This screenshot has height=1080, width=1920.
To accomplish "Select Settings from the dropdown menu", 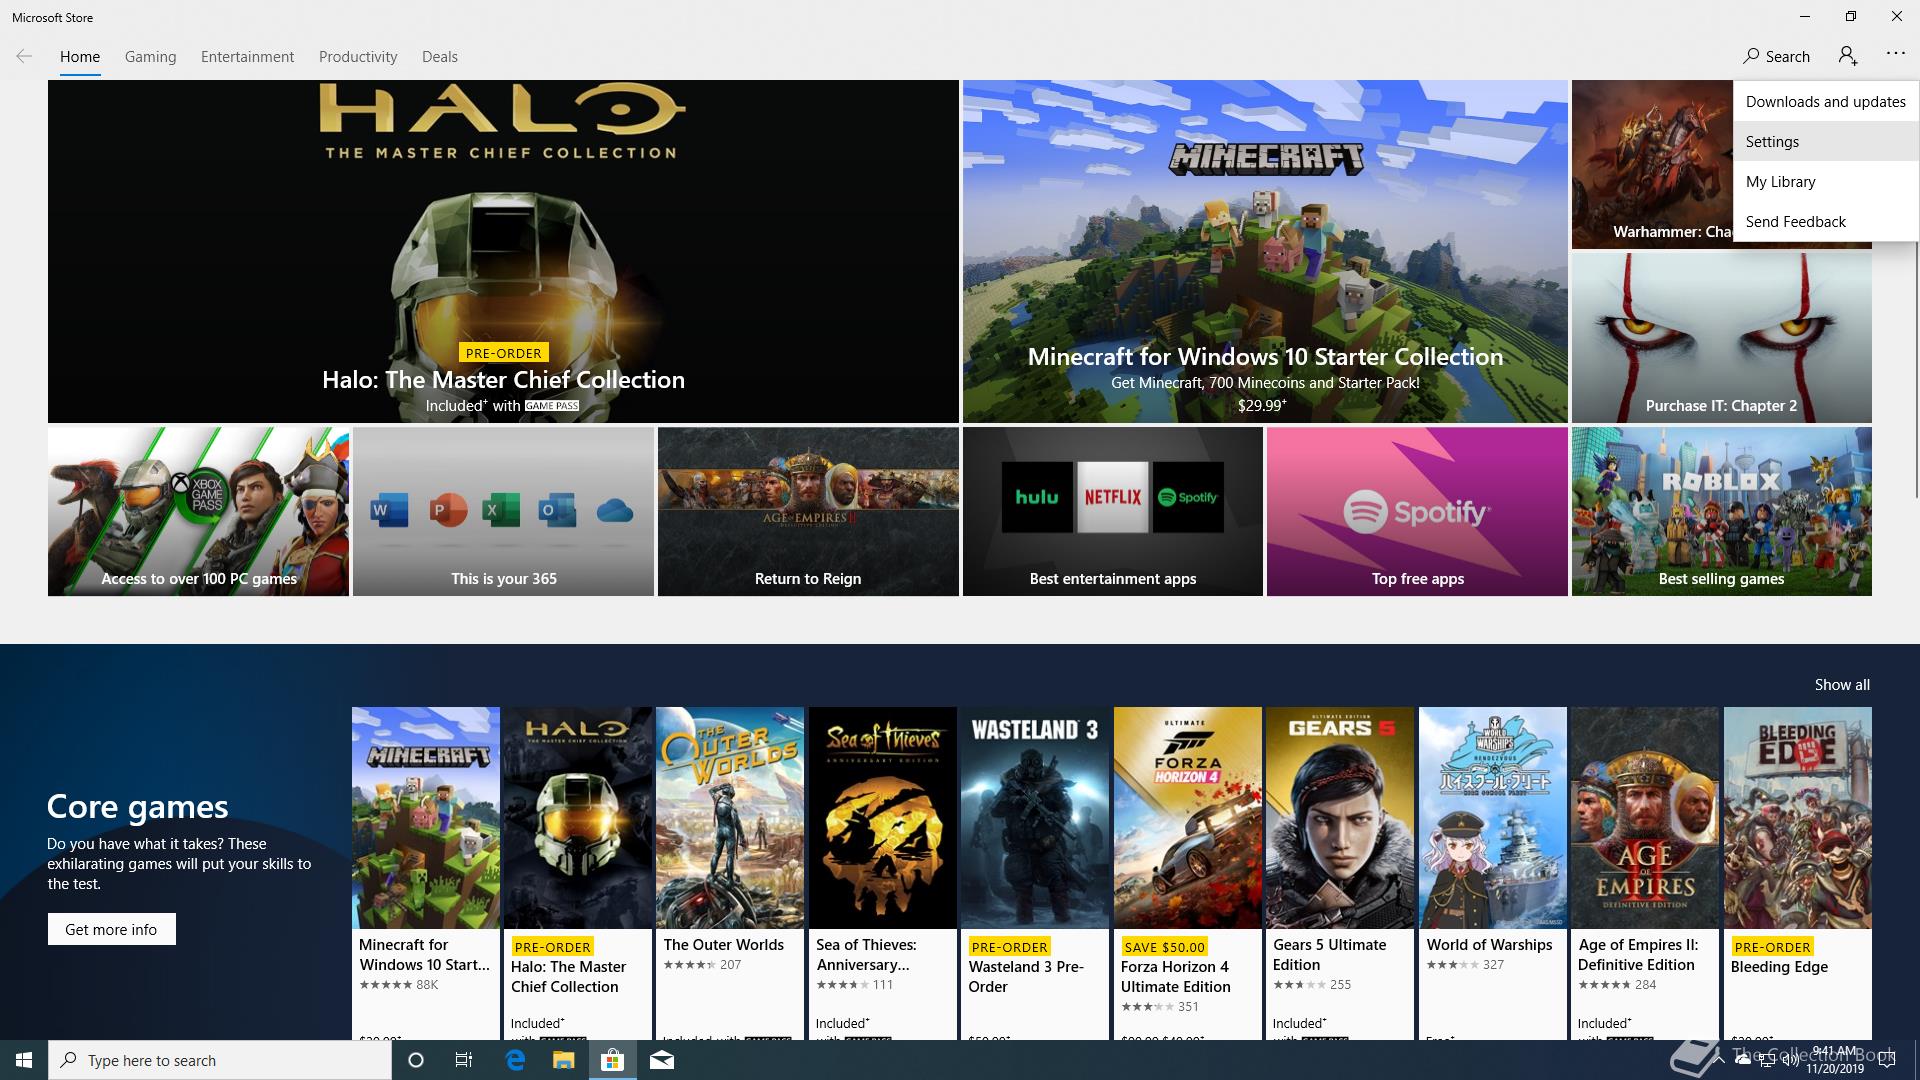I will pos(1826,141).
